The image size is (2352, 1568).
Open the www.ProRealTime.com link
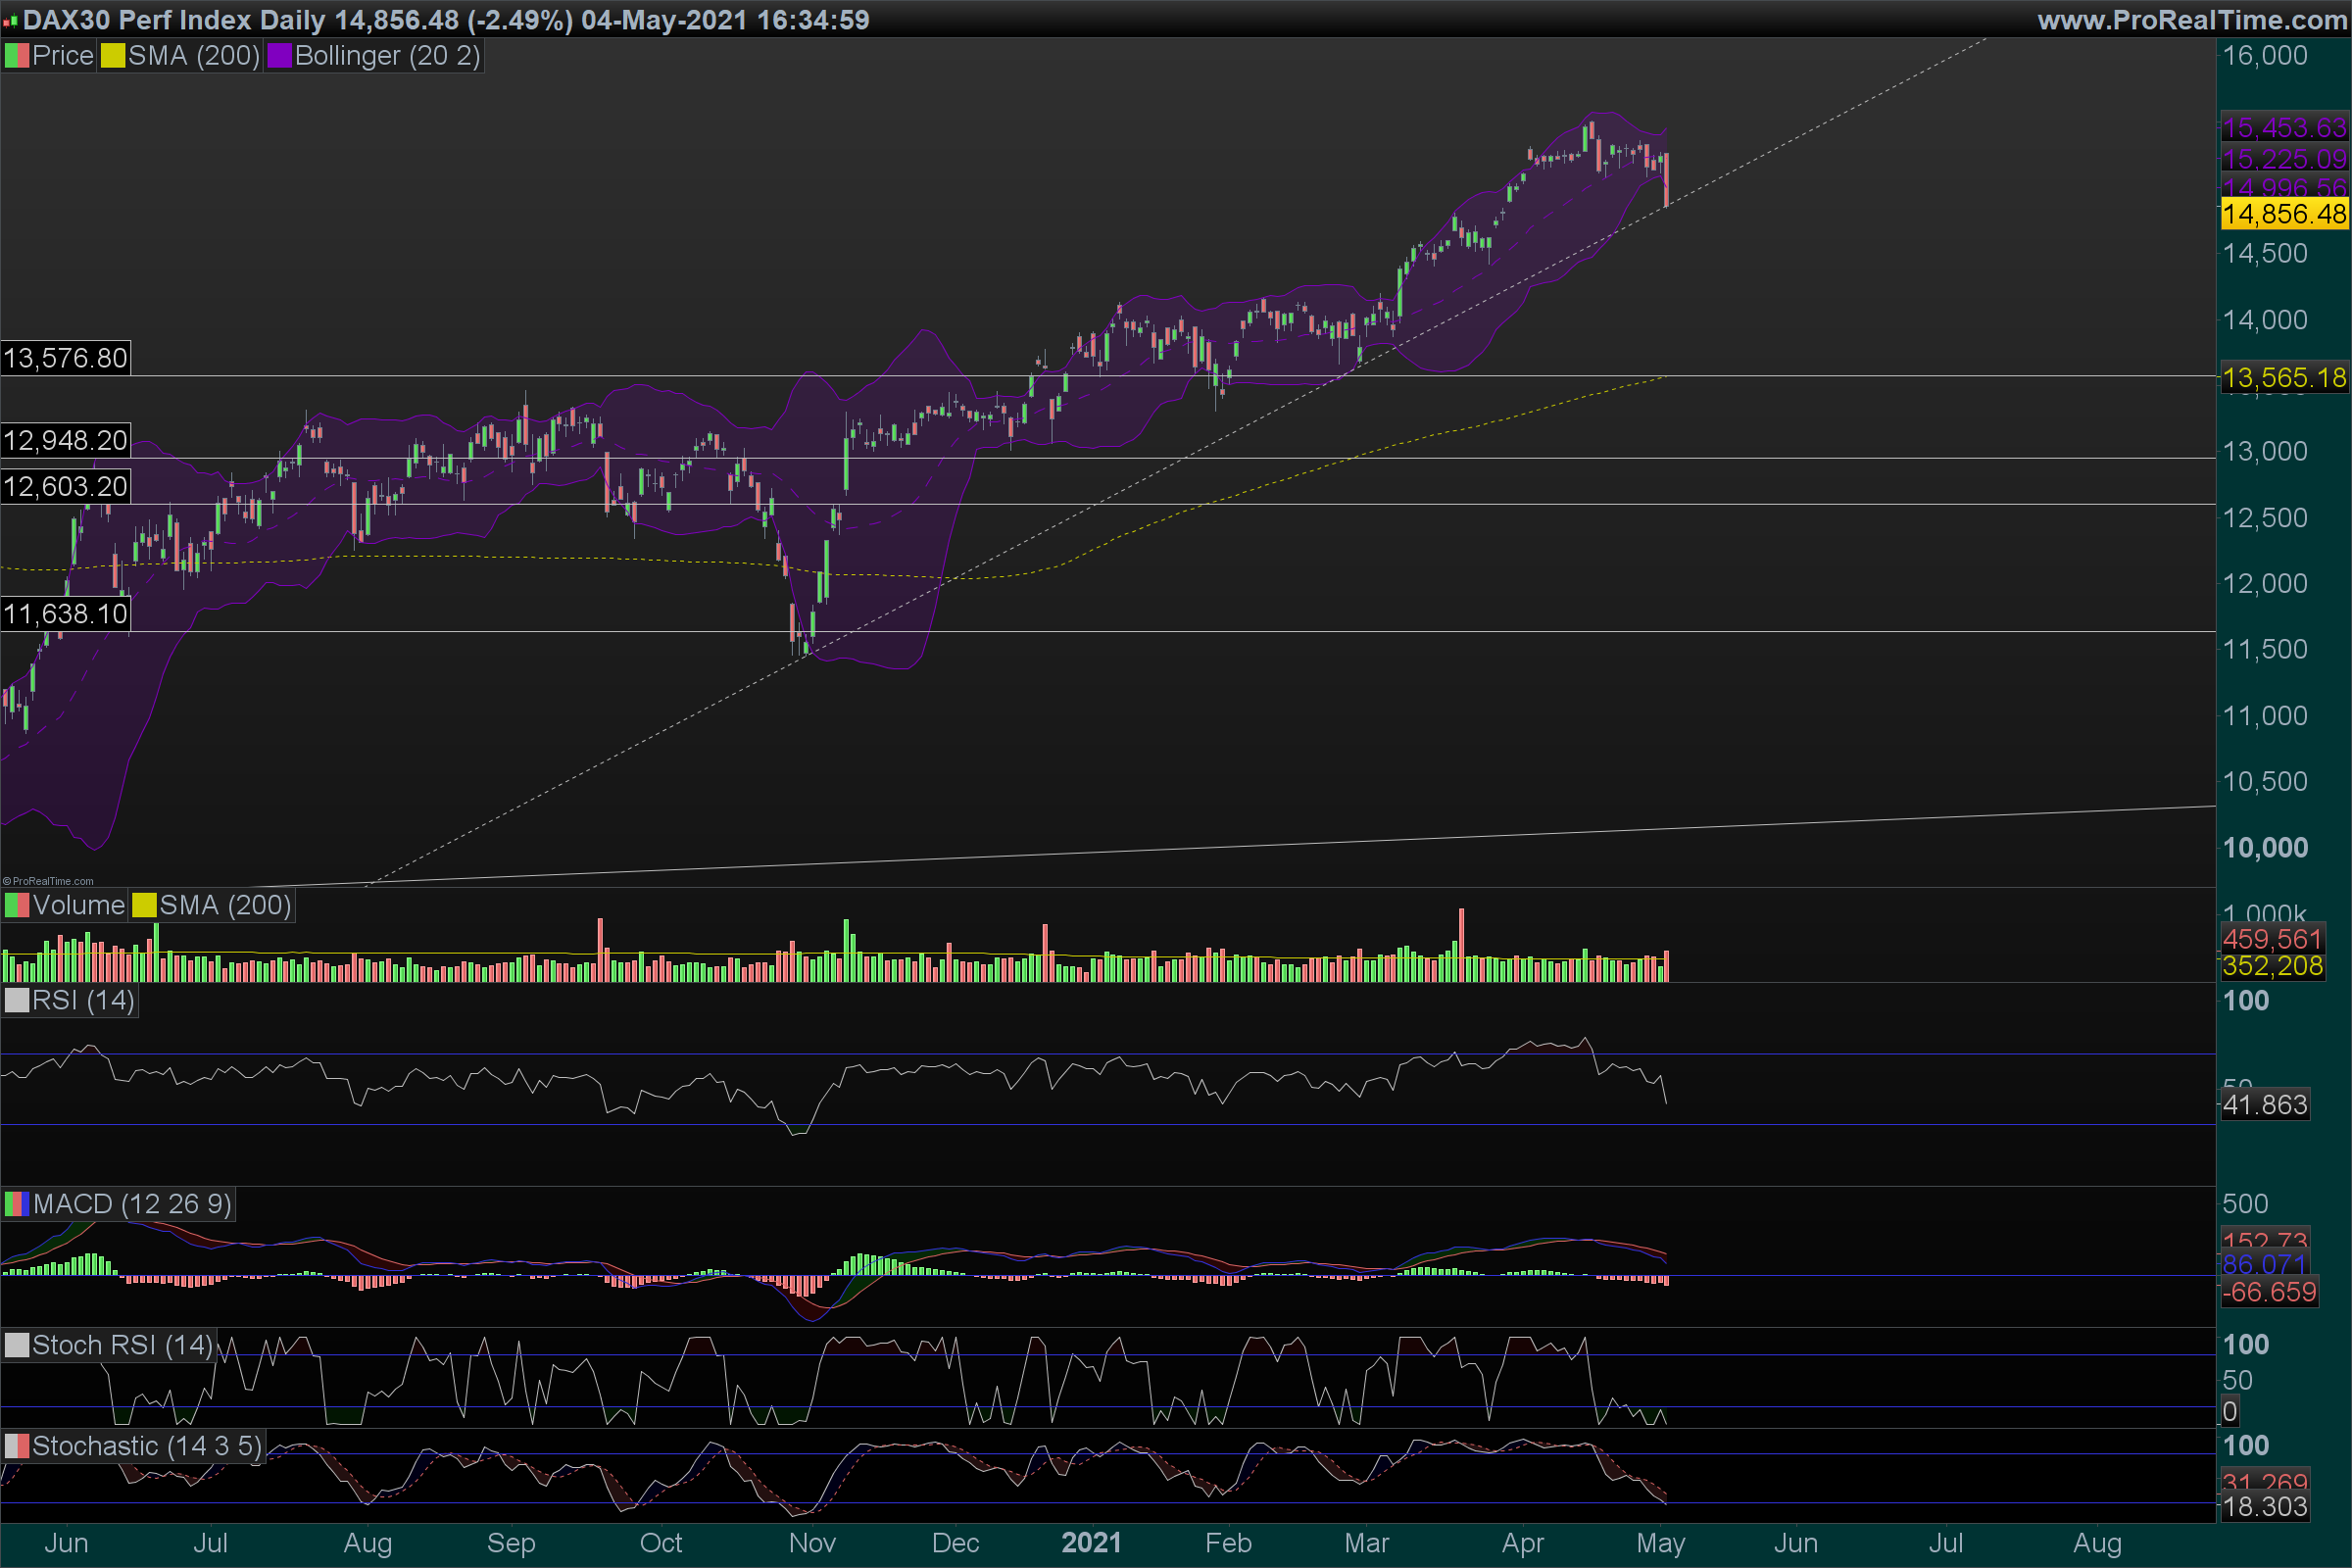point(2191,20)
